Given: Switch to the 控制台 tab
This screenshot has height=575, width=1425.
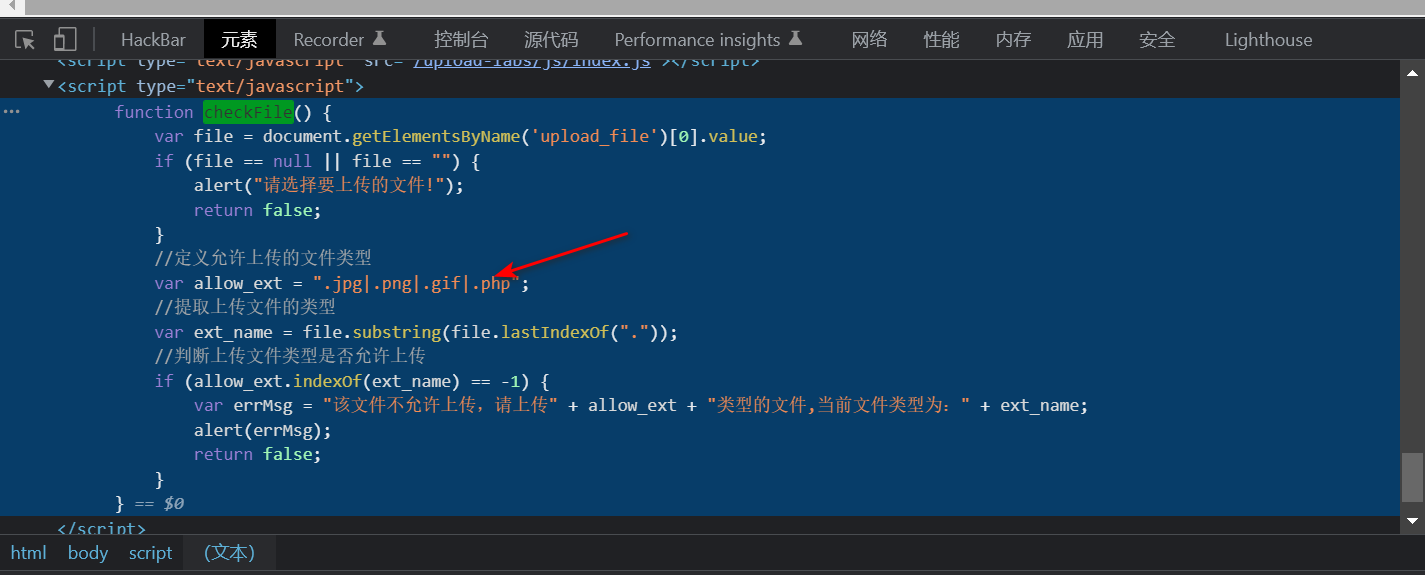Looking at the screenshot, I should click(x=461, y=40).
